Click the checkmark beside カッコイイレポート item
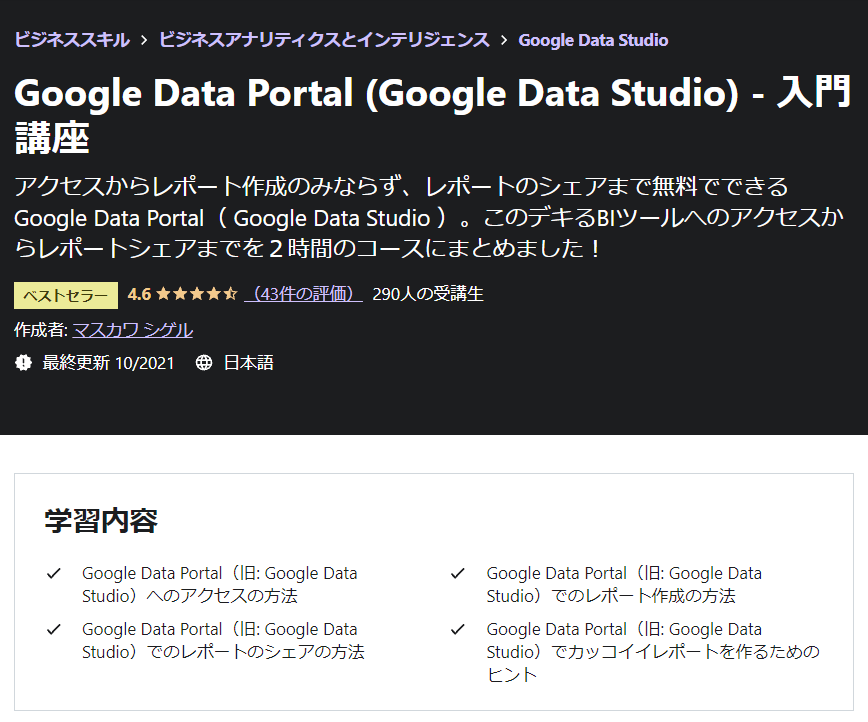Screen dimensions: 868x722 pyautogui.click(x=458, y=630)
